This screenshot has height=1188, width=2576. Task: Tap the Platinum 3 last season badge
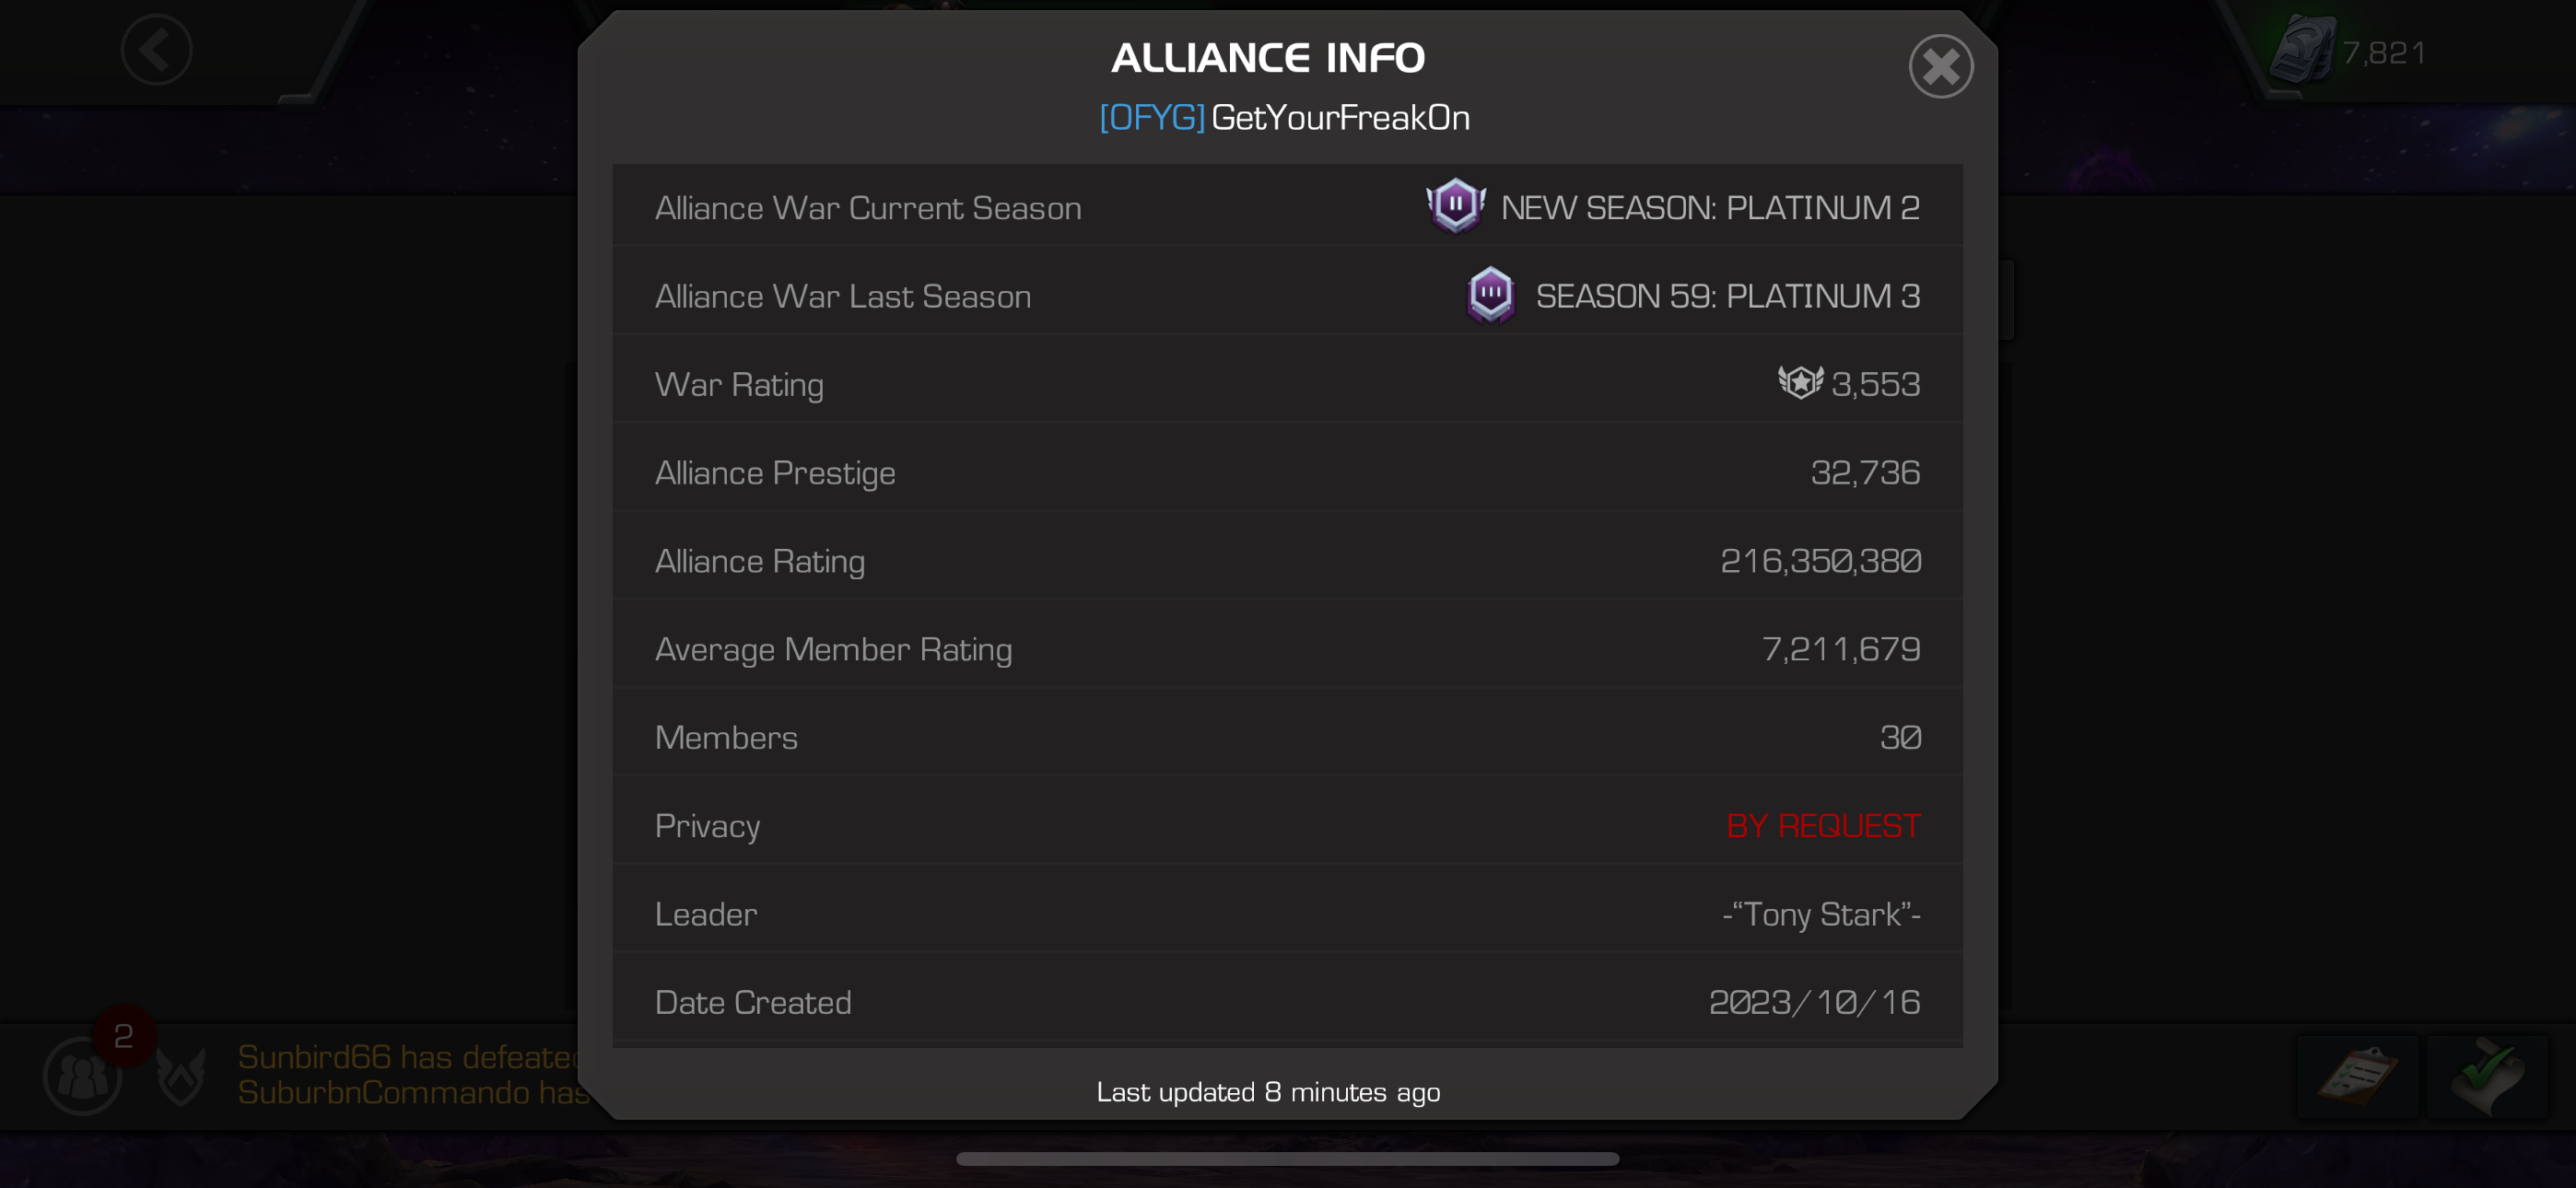[x=1490, y=295]
